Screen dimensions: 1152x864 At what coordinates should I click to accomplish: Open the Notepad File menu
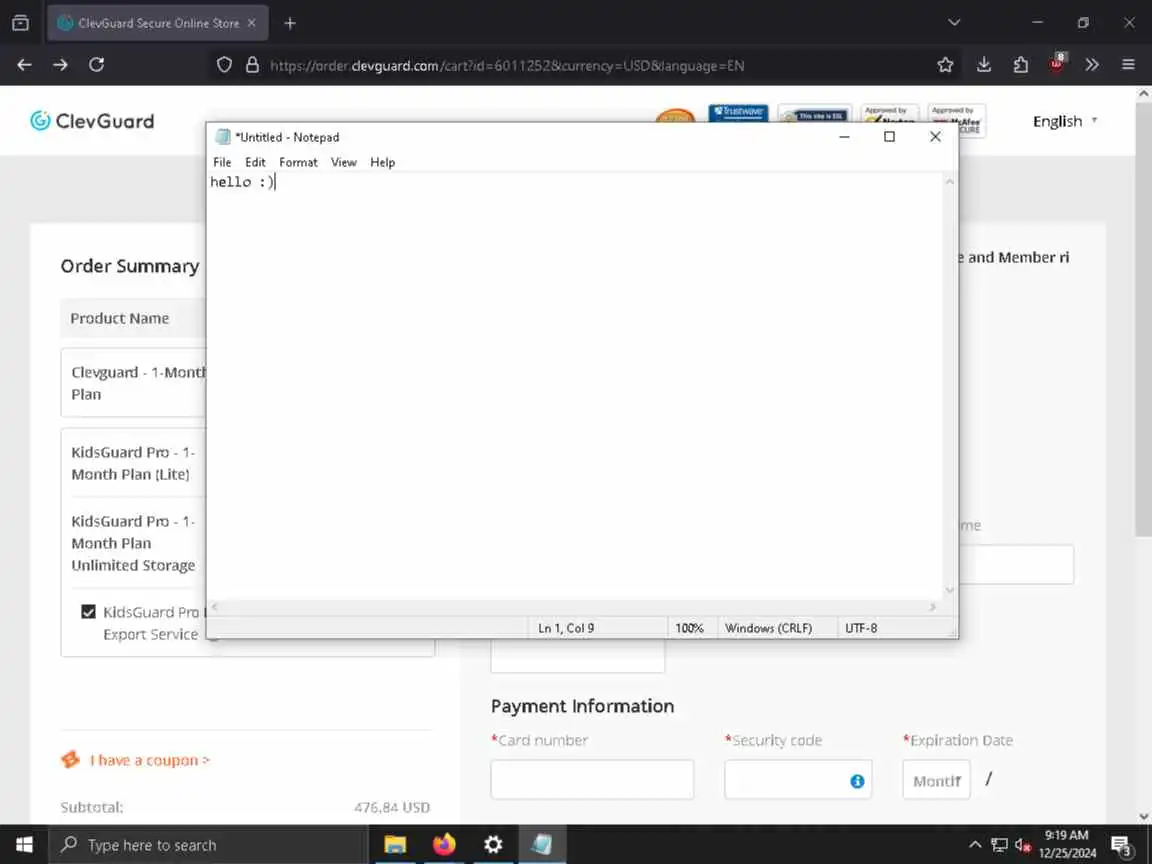pos(222,162)
